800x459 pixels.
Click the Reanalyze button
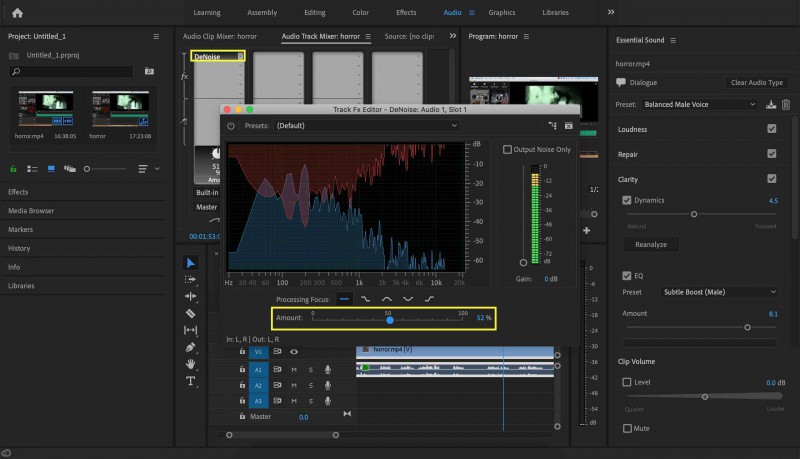click(x=651, y=244)
